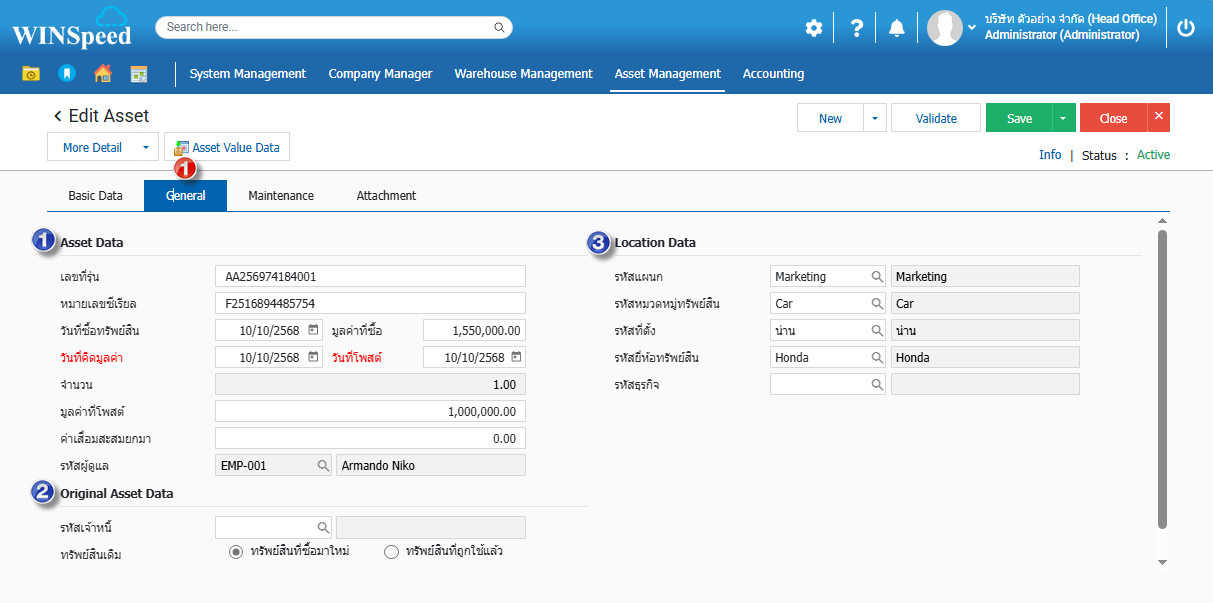Click the lookup icon beside EMP-001
Image resolution: width=1213 pixels, height=603 pixels.
click(323, 466)
